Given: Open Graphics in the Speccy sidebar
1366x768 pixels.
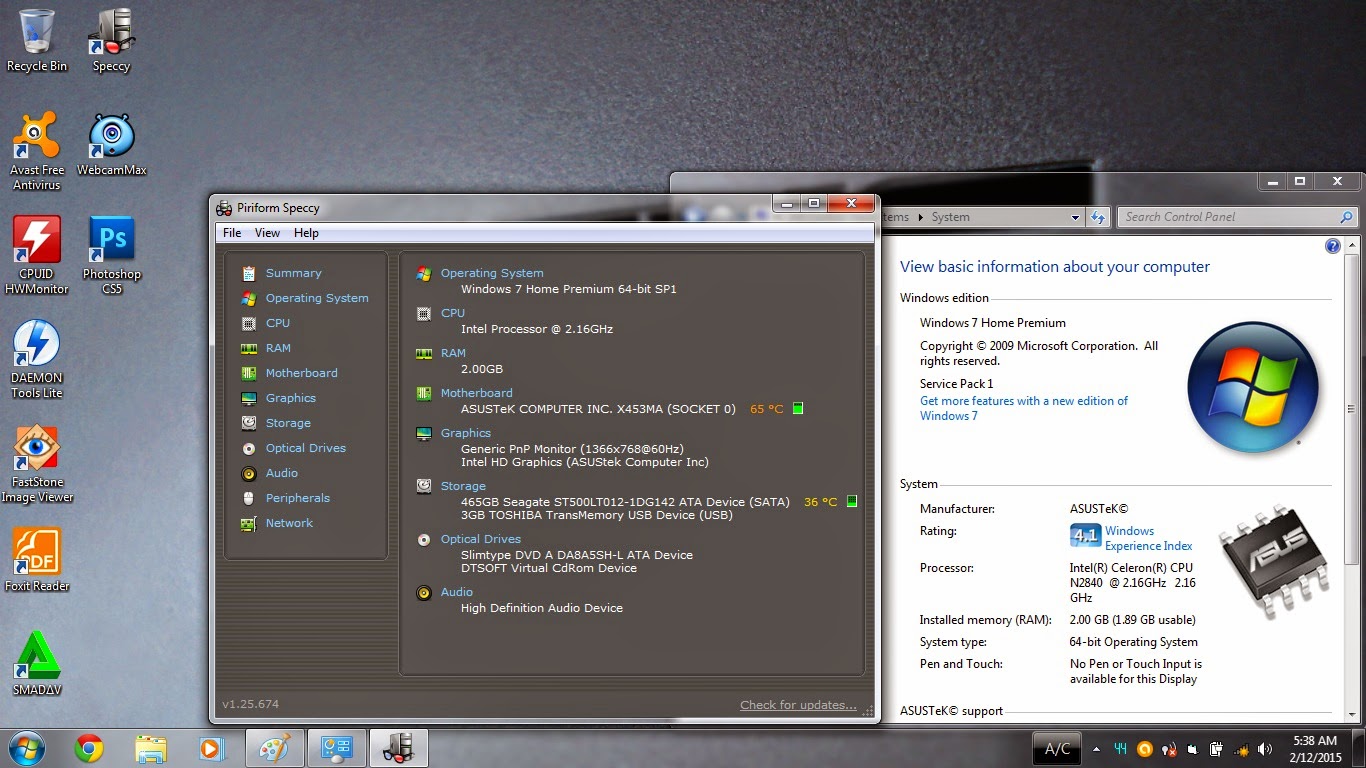Looking at the screenshot, I should (291, 398).
